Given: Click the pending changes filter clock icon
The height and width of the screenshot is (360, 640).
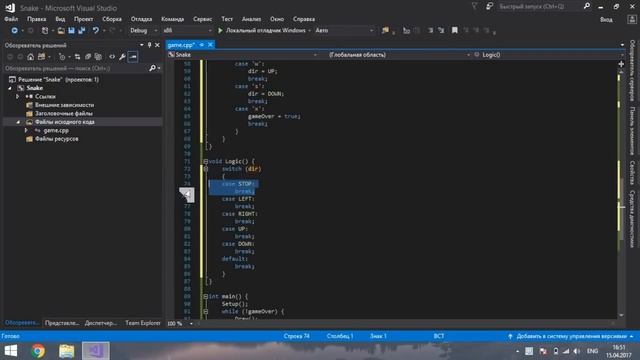Looking at the screenshot, I should pos(62,57).
